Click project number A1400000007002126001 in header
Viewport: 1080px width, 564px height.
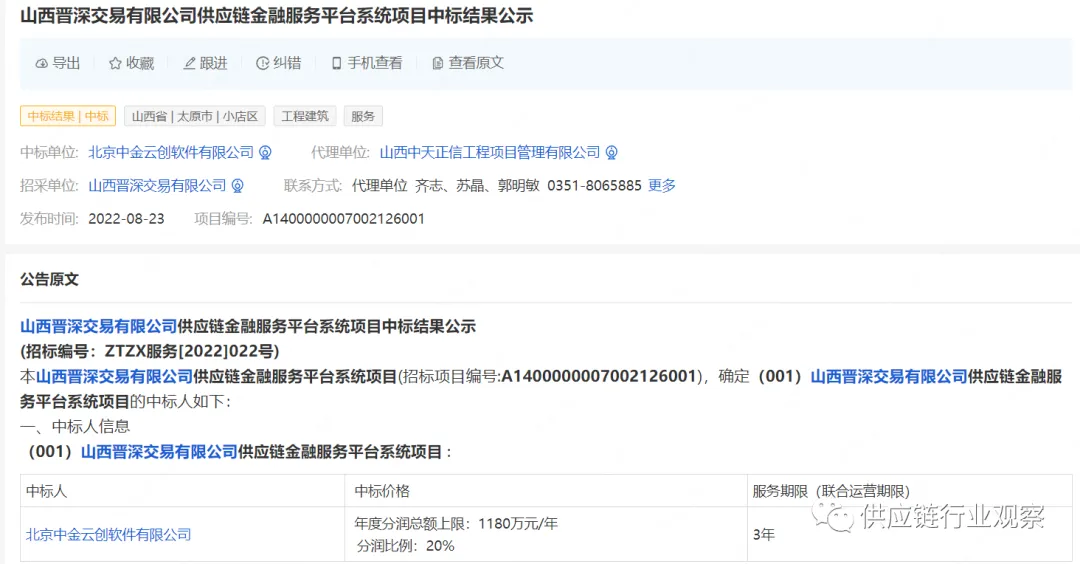point(344,219)
